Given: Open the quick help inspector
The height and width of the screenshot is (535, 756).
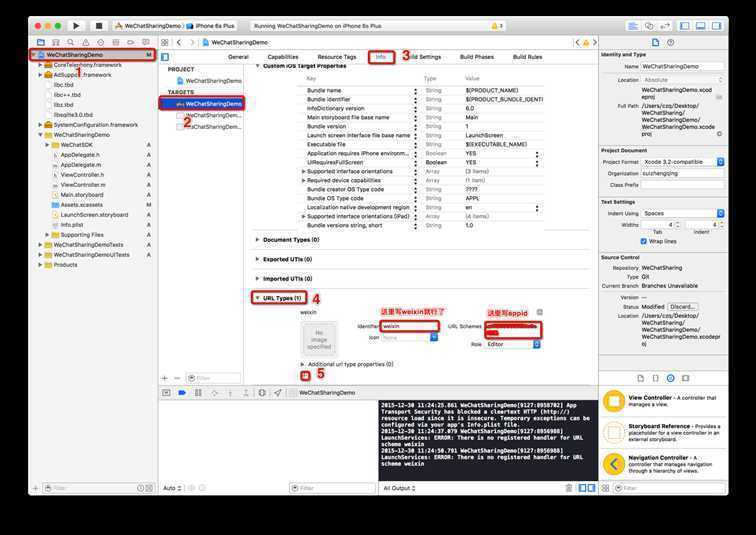Looking at the screenshot, I should [671, 42].
